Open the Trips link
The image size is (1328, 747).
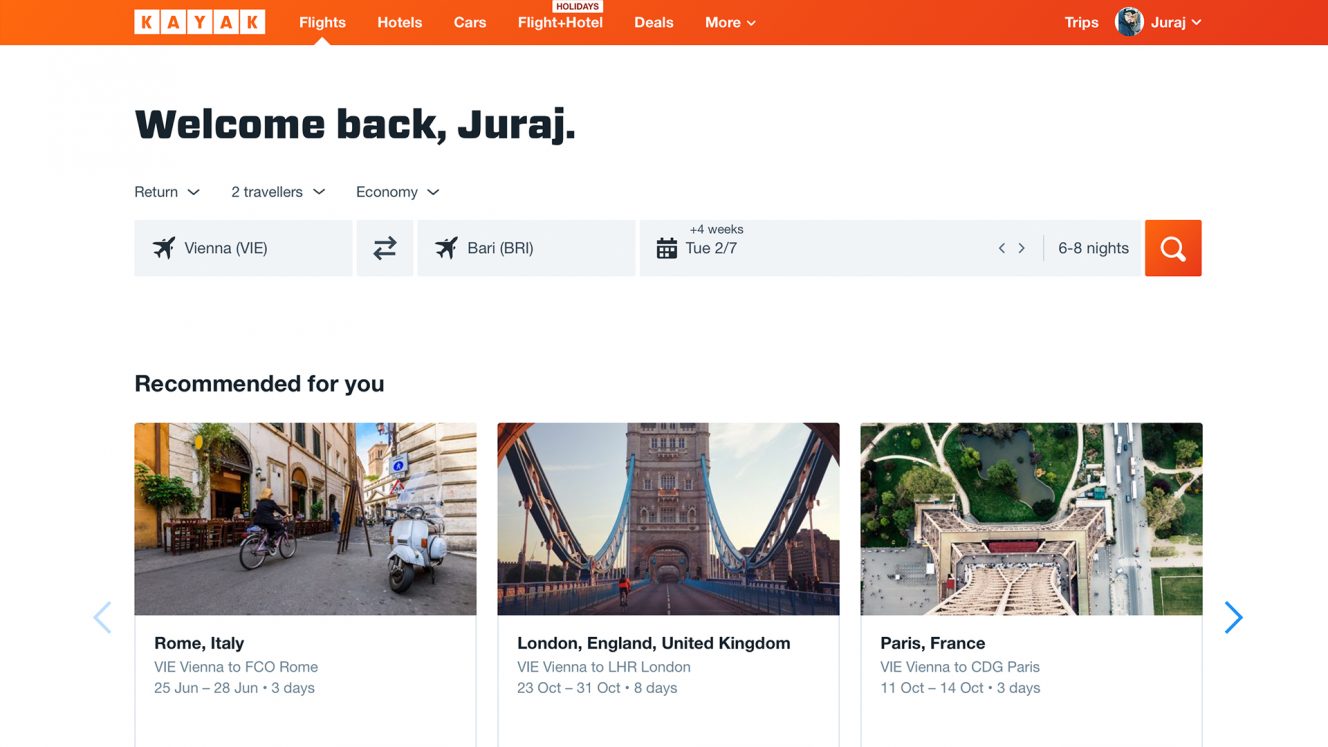1081,22
